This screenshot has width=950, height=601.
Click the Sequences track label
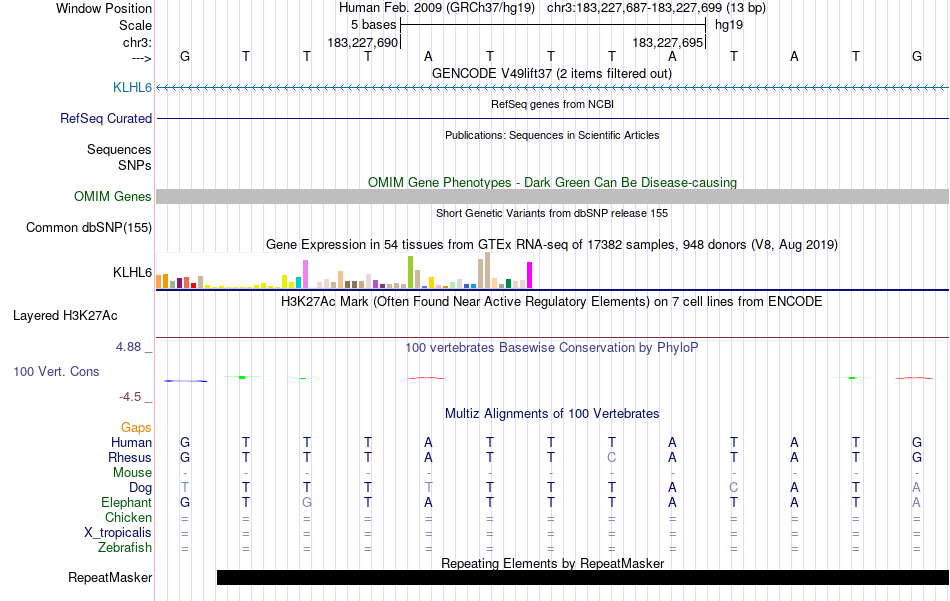tap(119, 149)
